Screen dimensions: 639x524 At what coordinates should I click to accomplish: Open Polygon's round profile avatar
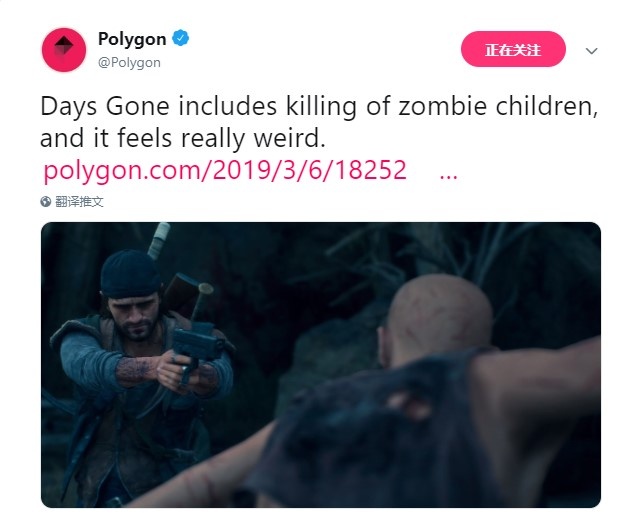click(63, 50)
